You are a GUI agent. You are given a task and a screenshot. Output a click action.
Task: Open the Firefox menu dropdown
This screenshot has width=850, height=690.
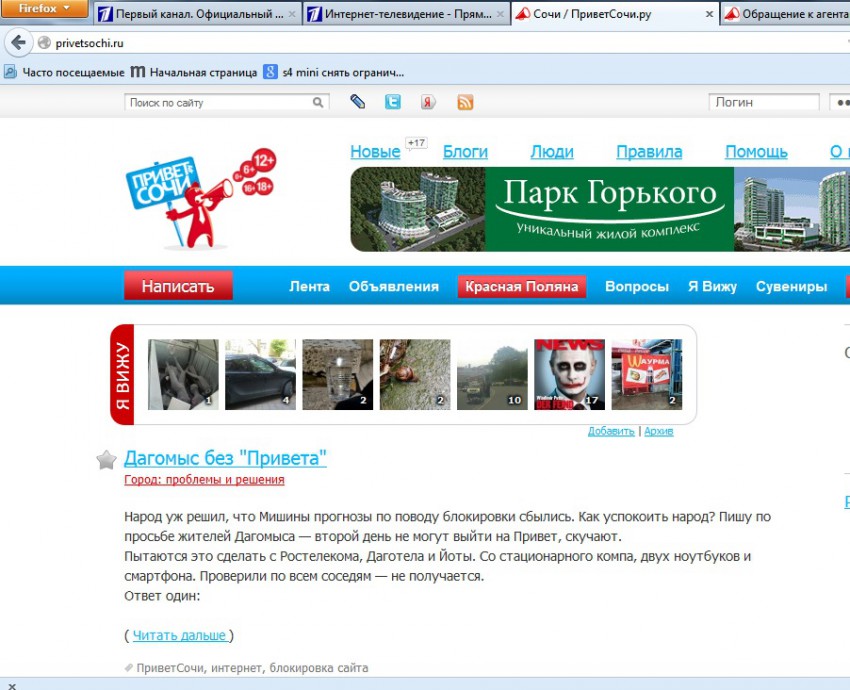click(x=45, y=9)
